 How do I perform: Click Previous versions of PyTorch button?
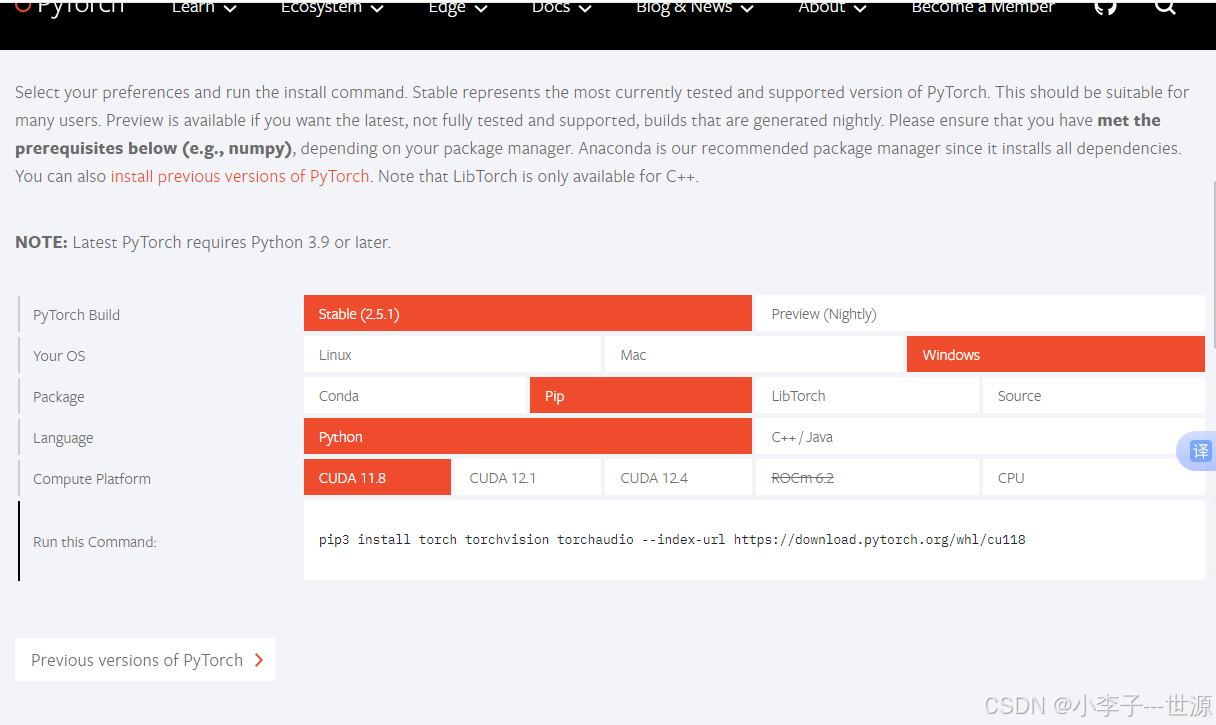tap(145, 660)
